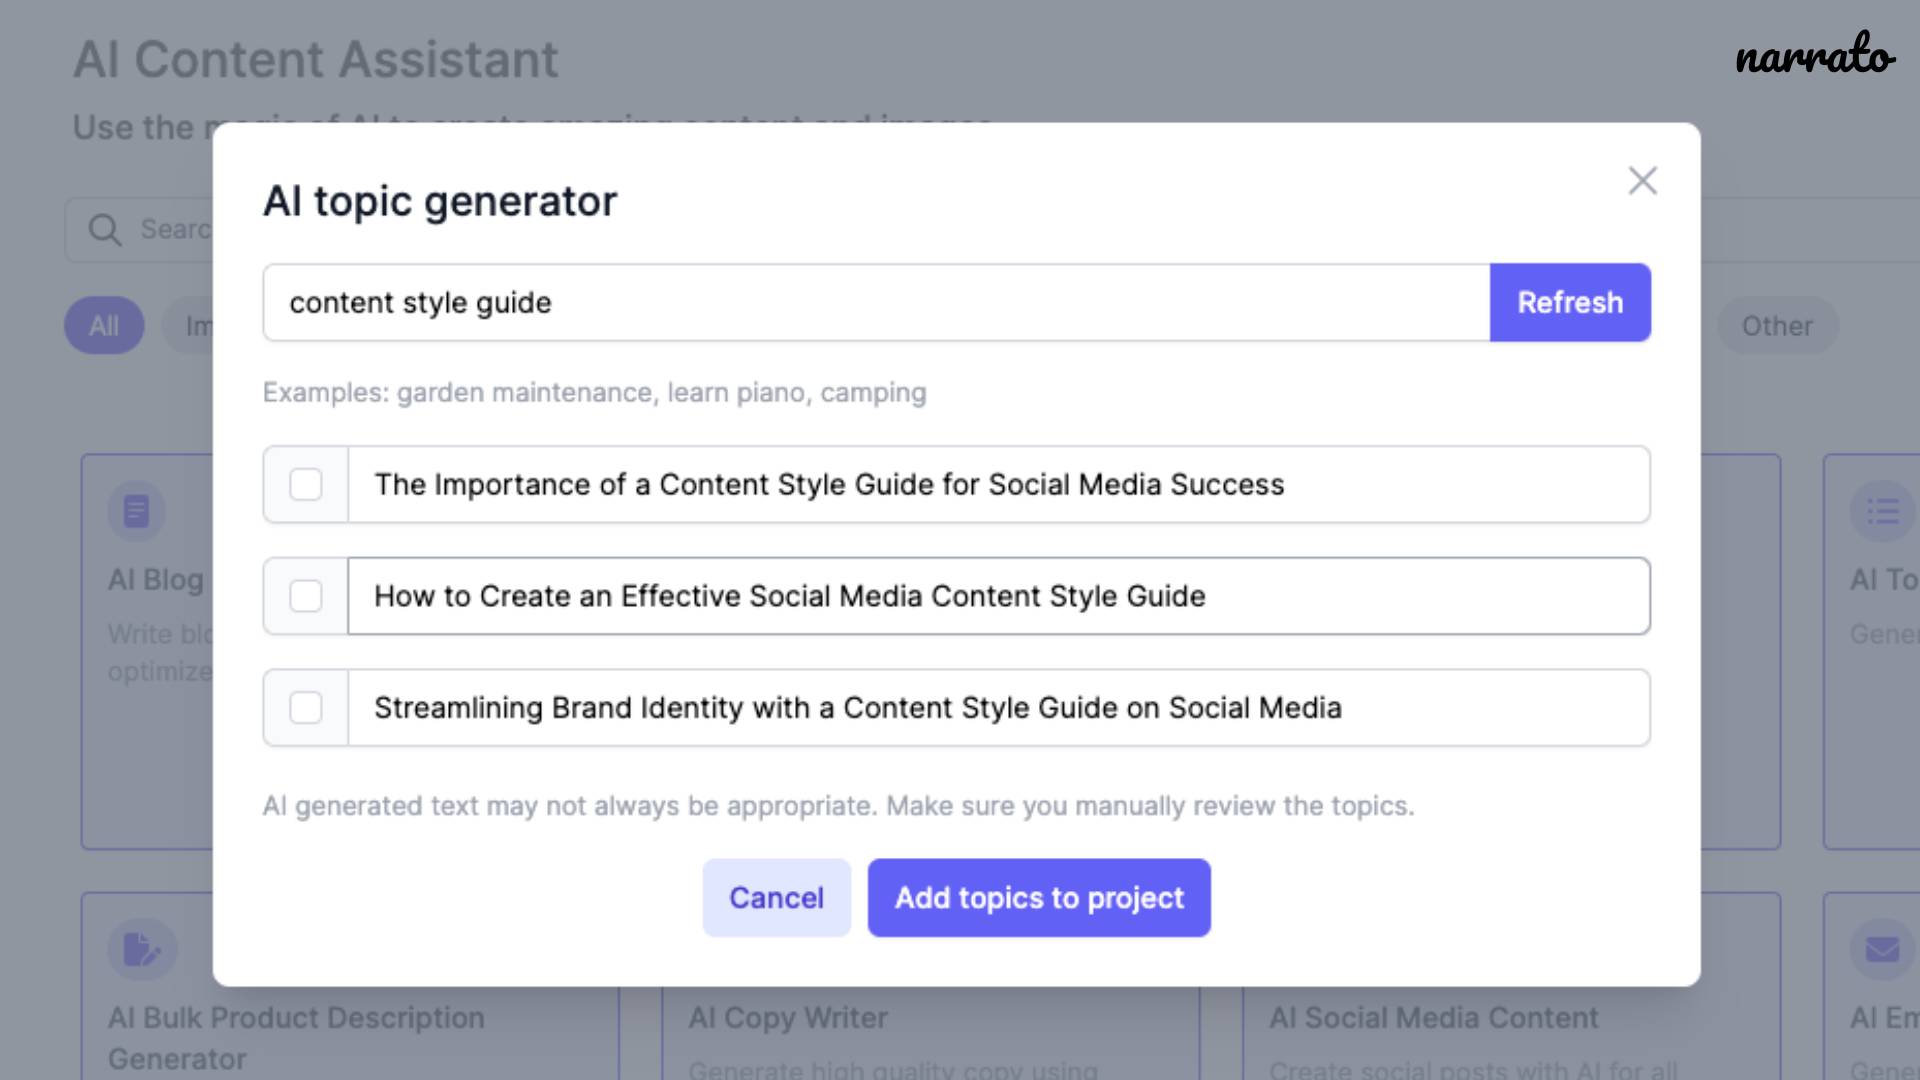Click the document icon on AI Blog card
The image size is (1920, 1080).
pyautogui.click(x=136, y=510)
